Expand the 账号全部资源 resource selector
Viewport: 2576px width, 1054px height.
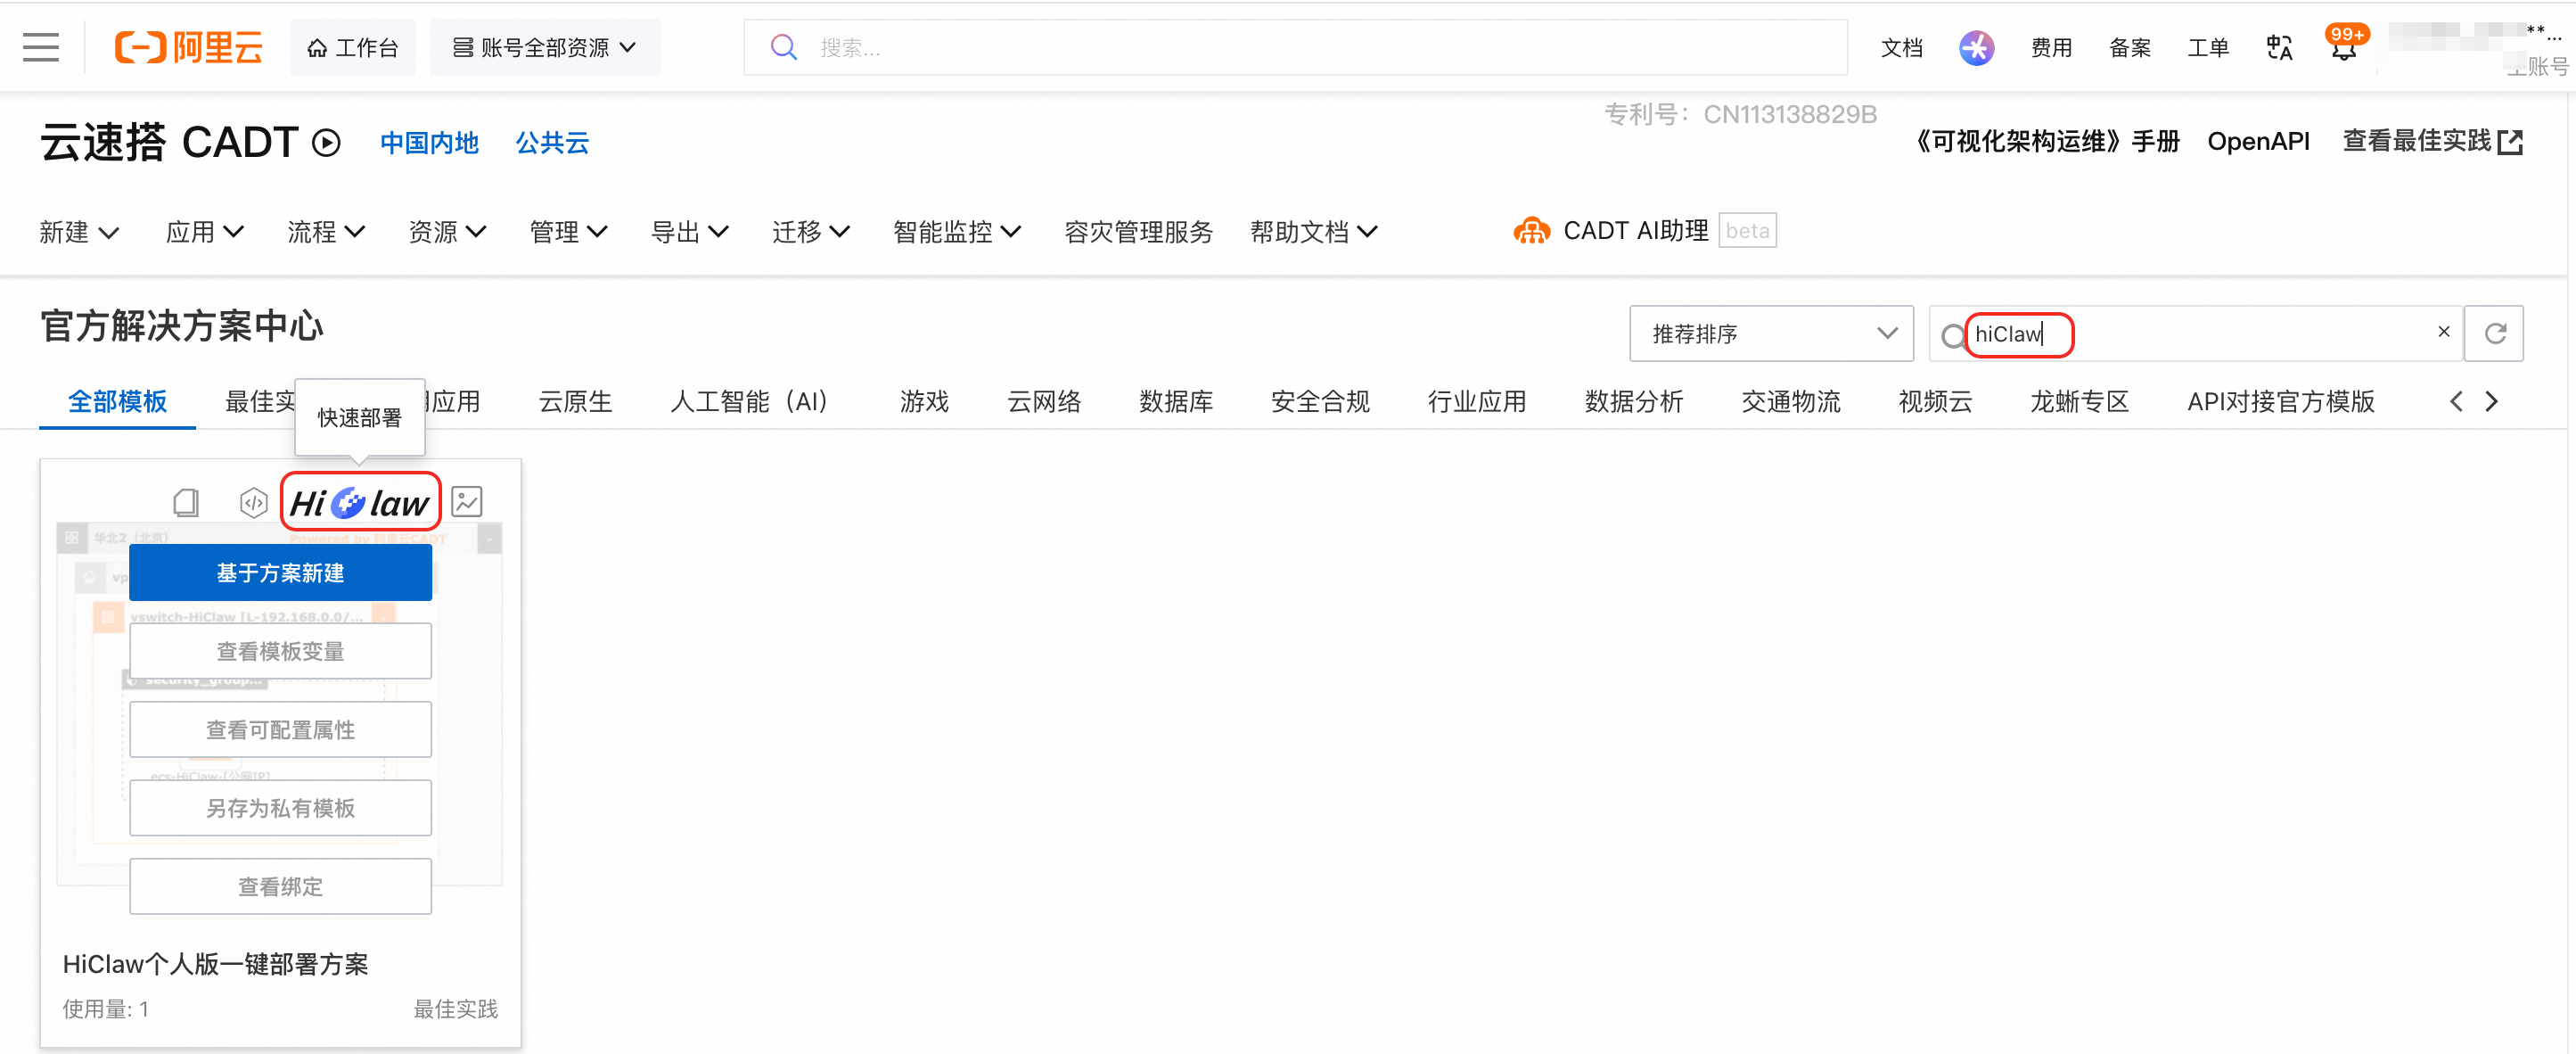click(545, 47)
